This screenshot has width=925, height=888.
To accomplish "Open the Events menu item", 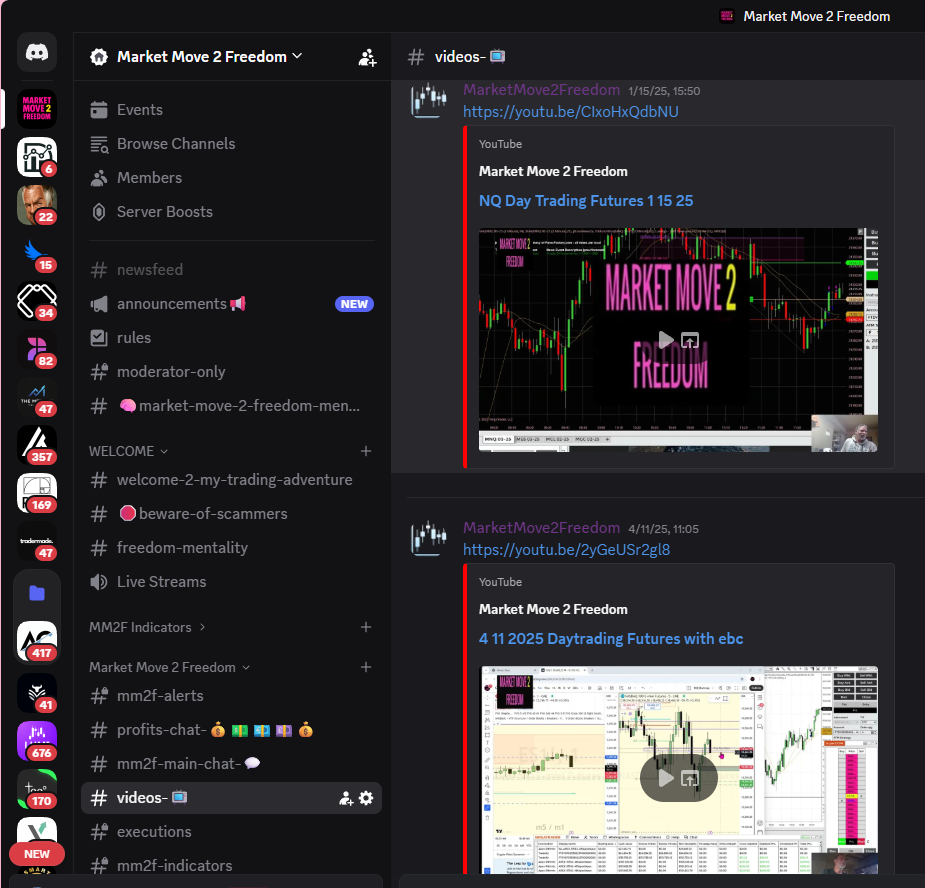I will click(x=231, y=110).
